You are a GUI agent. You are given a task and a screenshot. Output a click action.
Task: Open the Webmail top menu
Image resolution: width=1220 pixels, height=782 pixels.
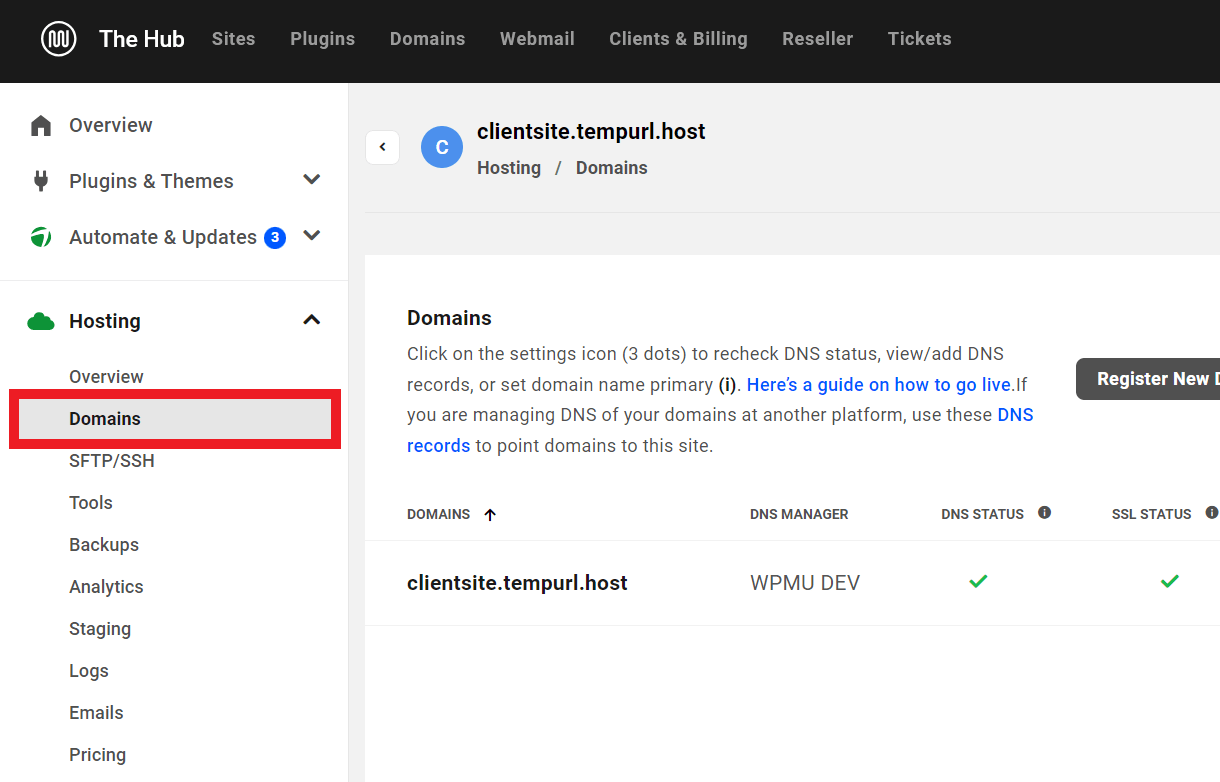pos(537,39)
